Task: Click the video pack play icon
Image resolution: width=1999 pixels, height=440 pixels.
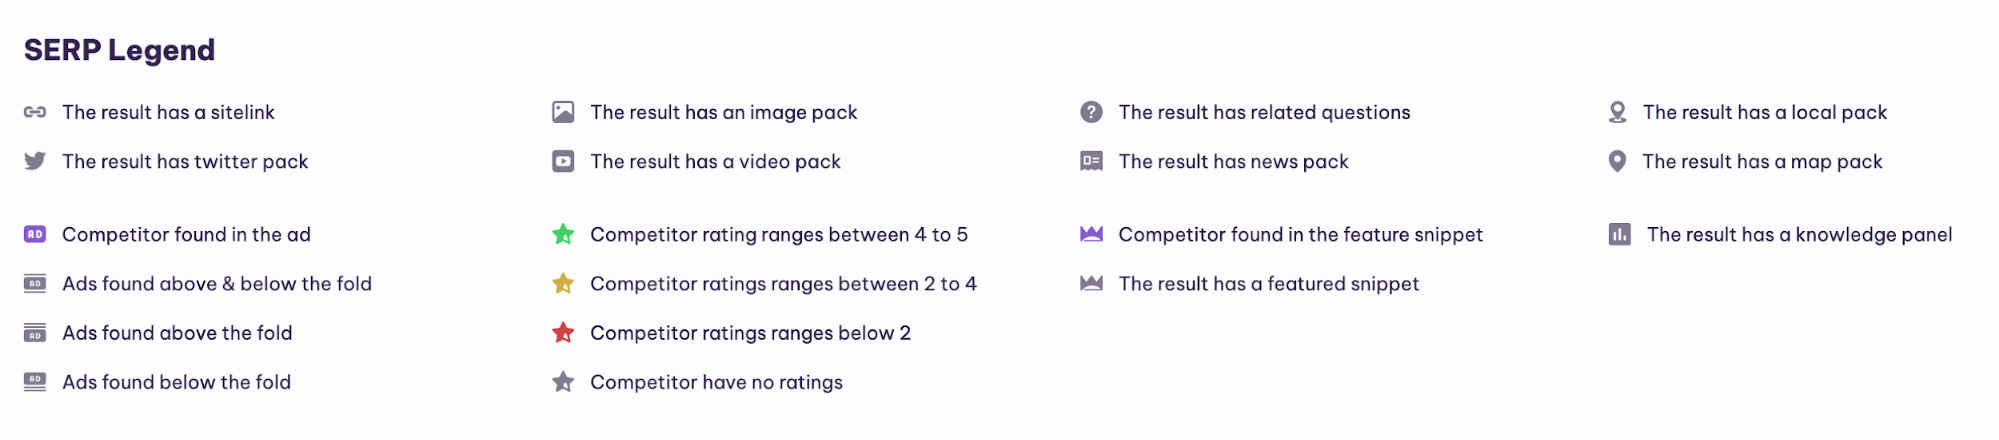Action: coord(563,161)
